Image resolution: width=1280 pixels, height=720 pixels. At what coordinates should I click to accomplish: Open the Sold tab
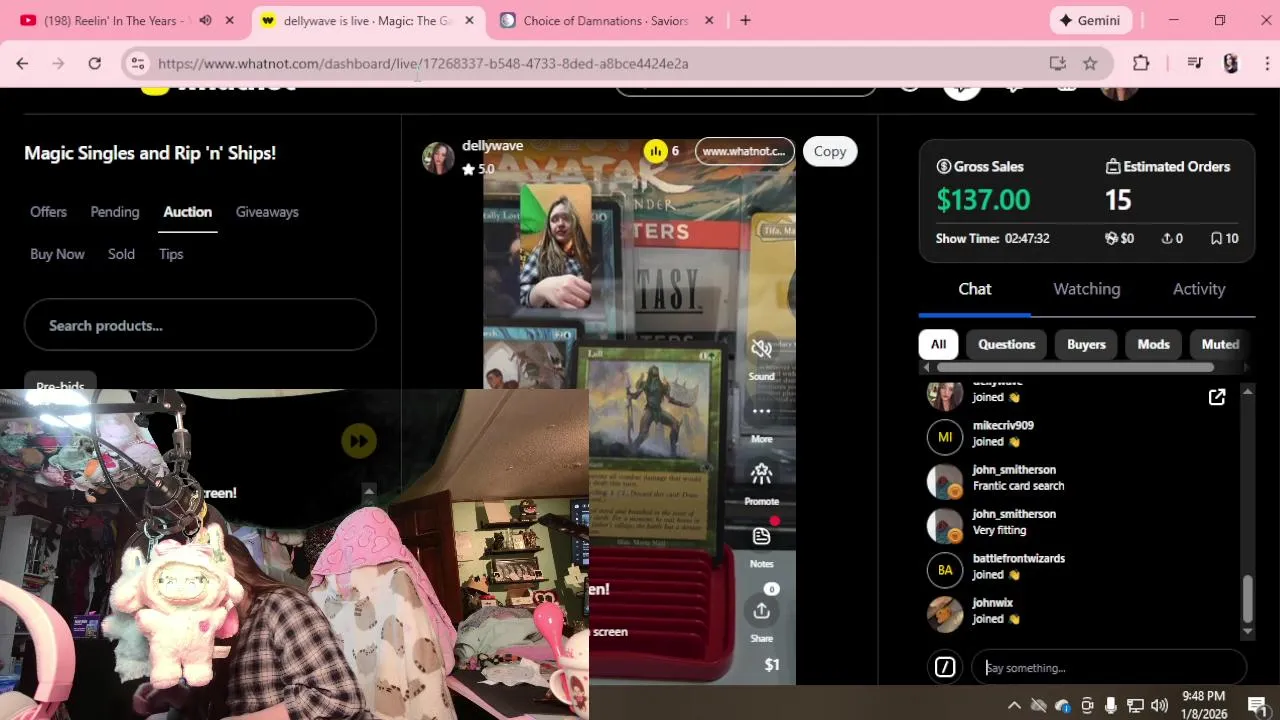pyautogui.click(x=121, y=254)
